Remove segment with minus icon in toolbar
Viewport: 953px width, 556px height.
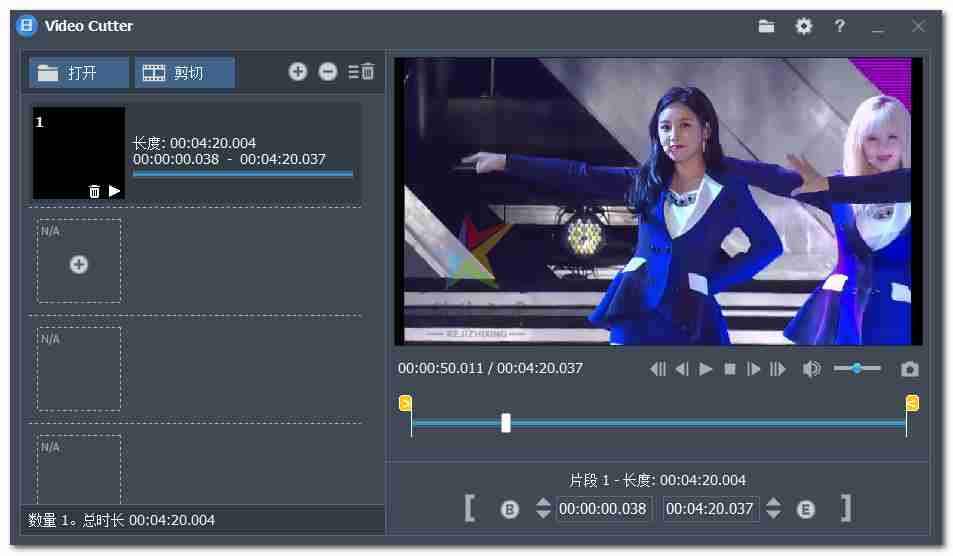pos(328,72)
